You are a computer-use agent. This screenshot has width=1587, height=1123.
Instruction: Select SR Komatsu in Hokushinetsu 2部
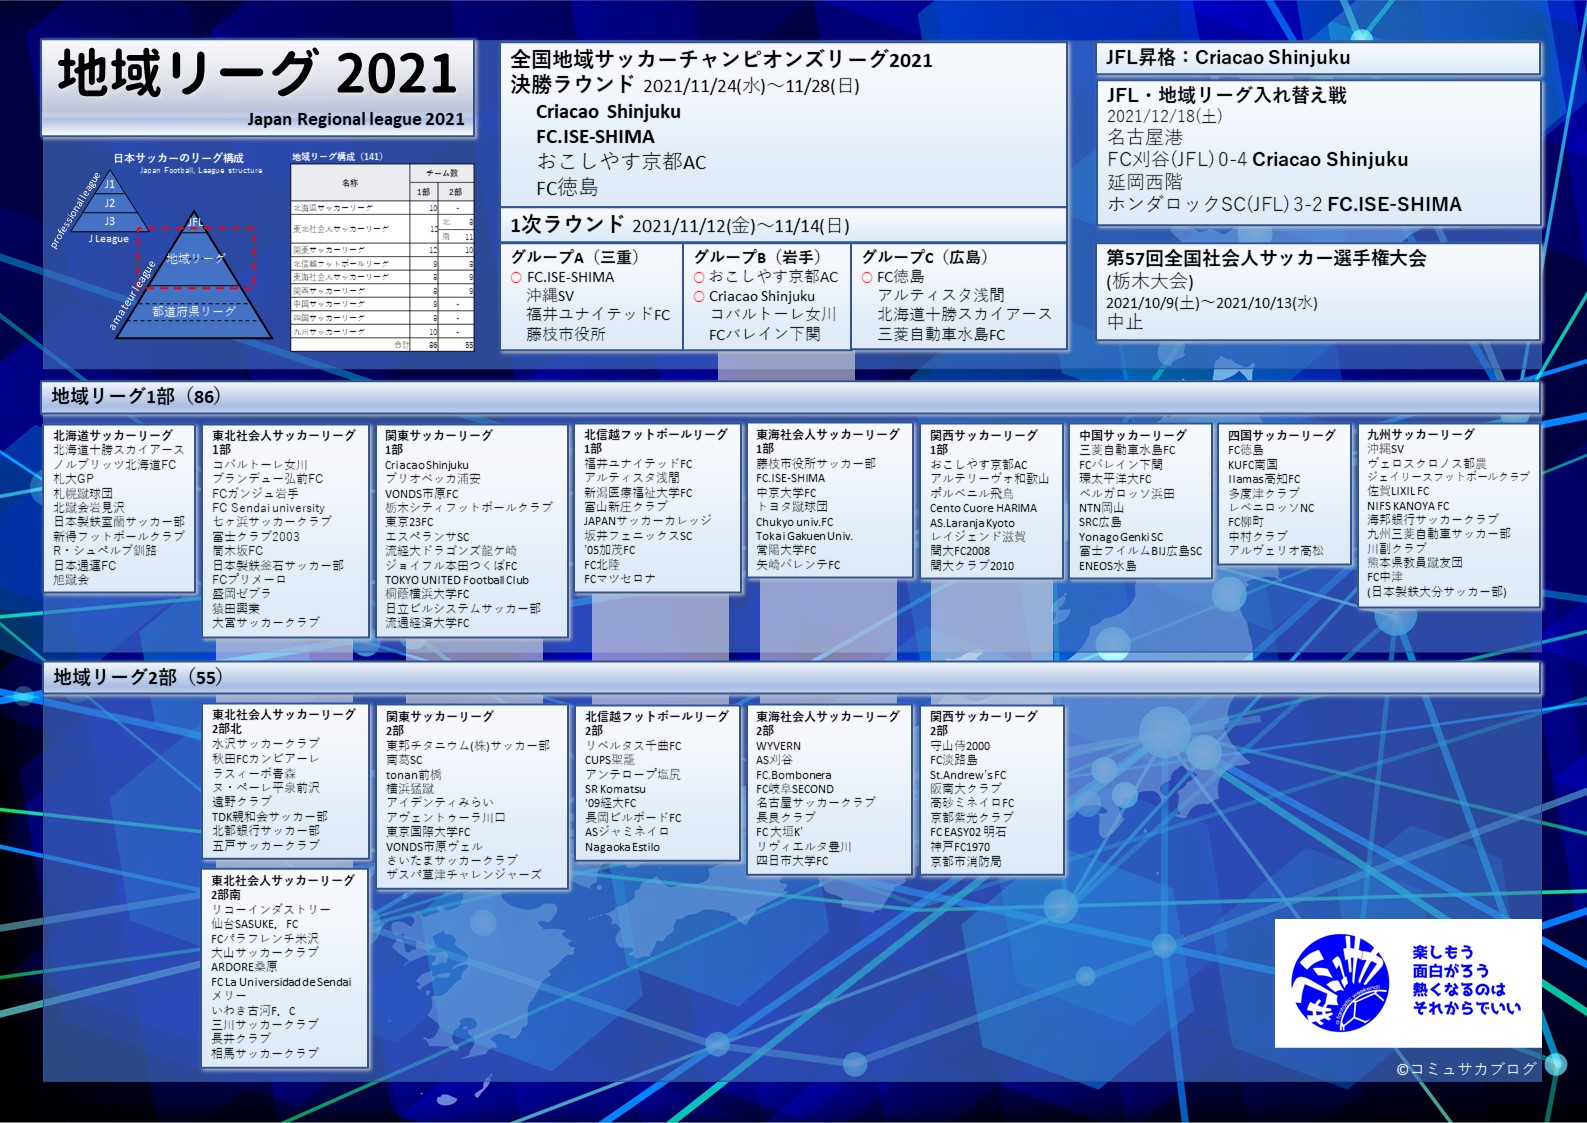click(x=615, y=789)
